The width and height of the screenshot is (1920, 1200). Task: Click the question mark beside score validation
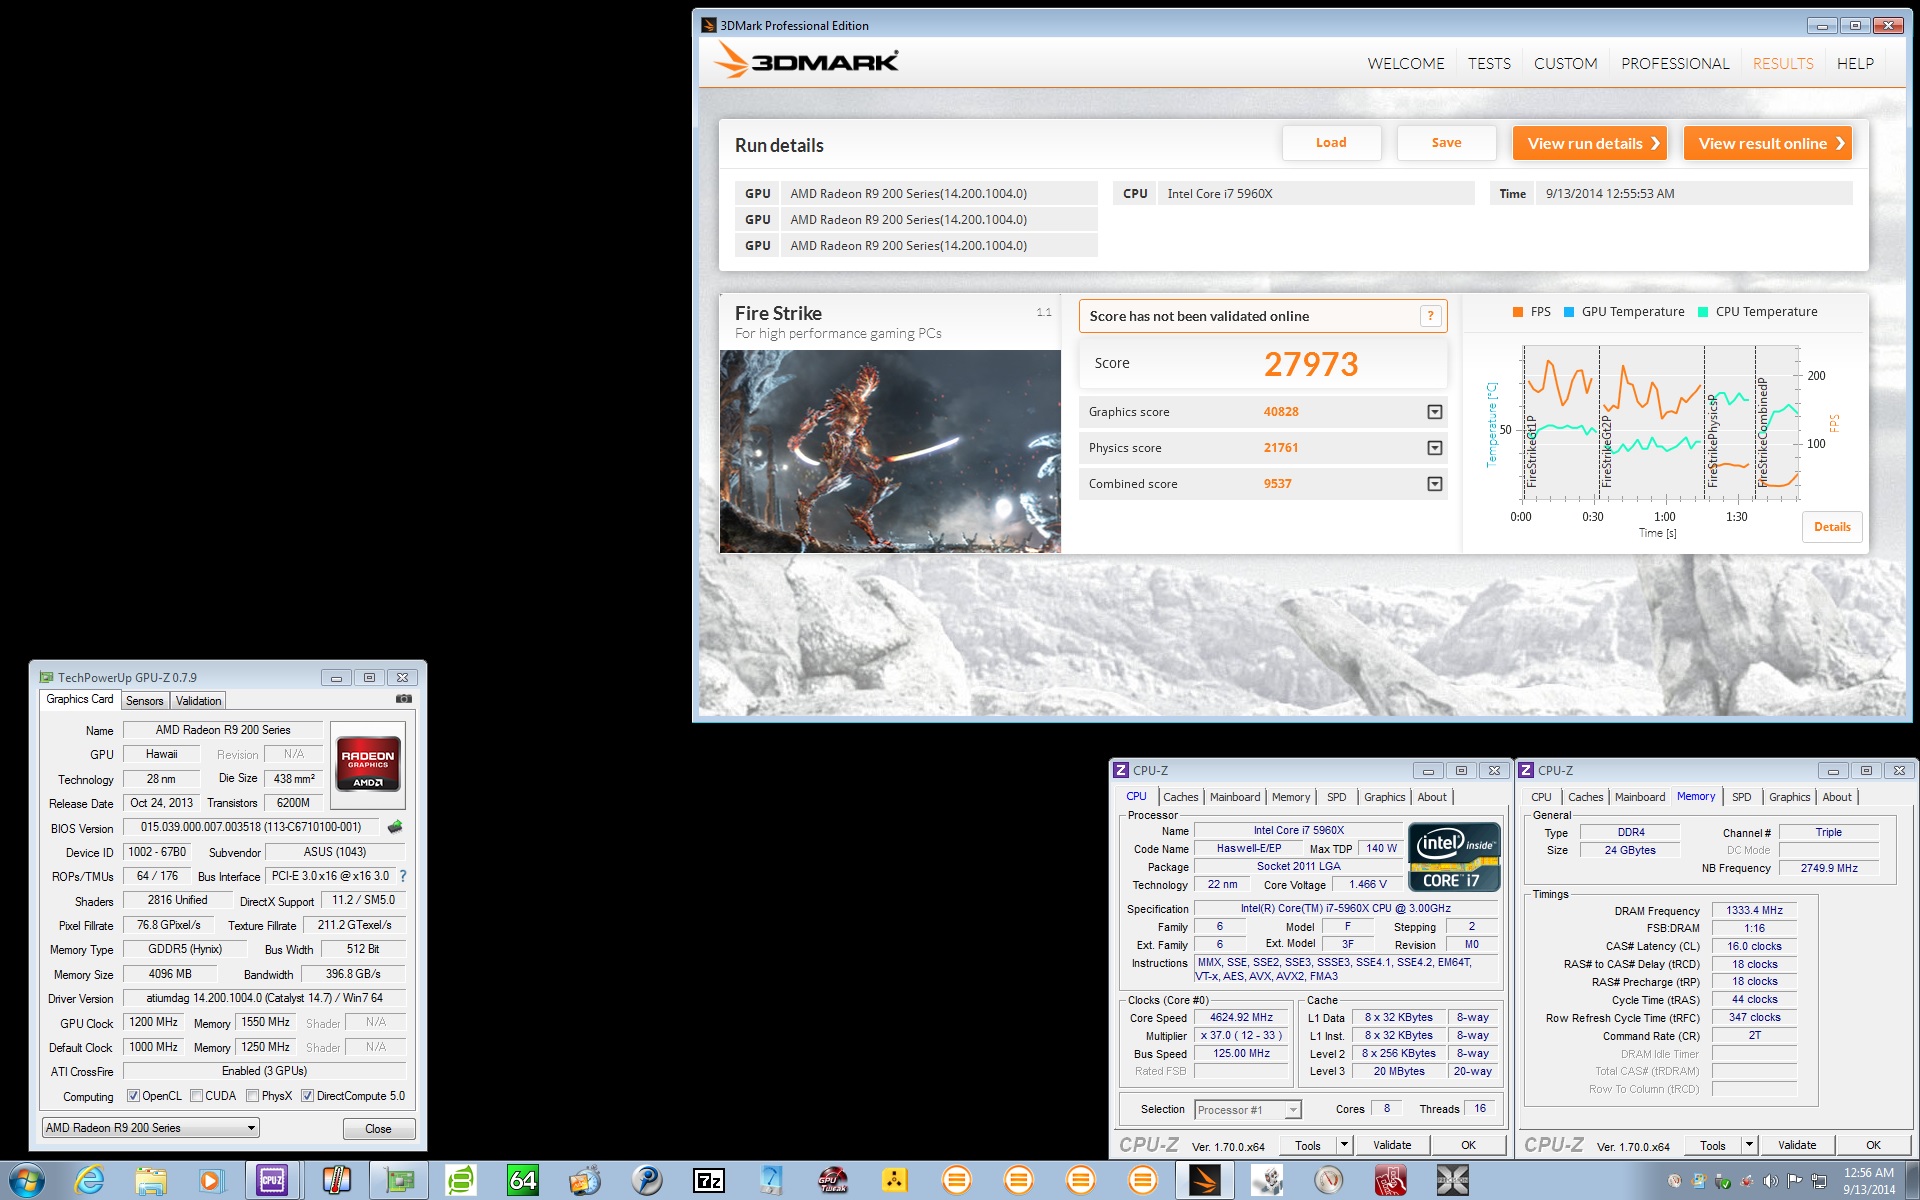(1430, 316)
